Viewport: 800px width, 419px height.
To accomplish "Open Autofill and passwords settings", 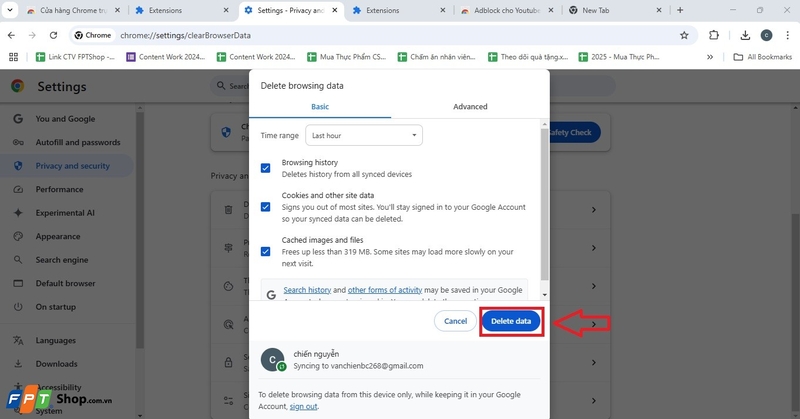I will point(78,142).
